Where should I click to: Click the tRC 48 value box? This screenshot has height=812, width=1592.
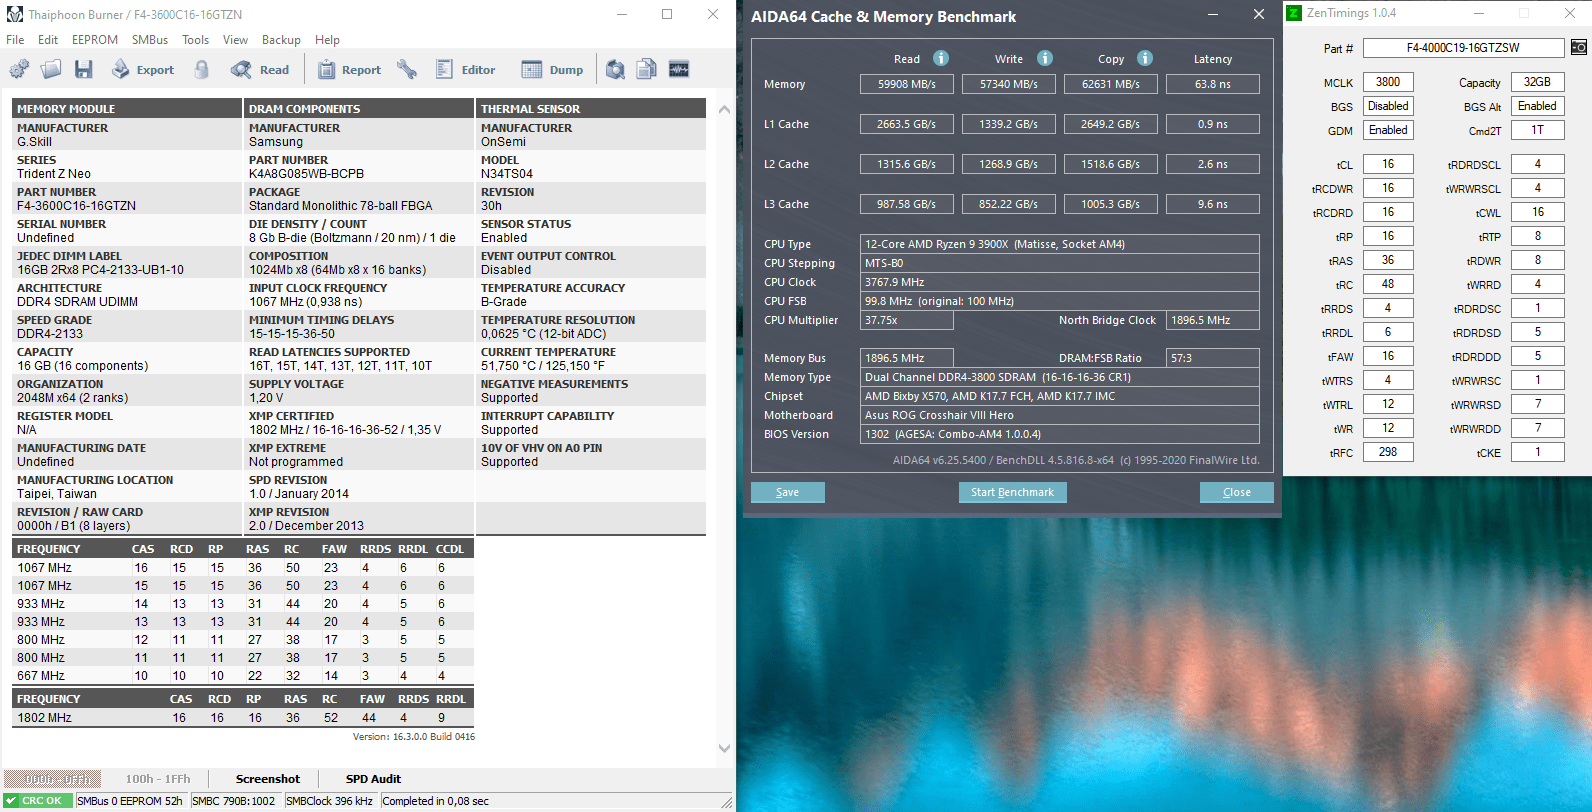click(x=1388, y=284)
